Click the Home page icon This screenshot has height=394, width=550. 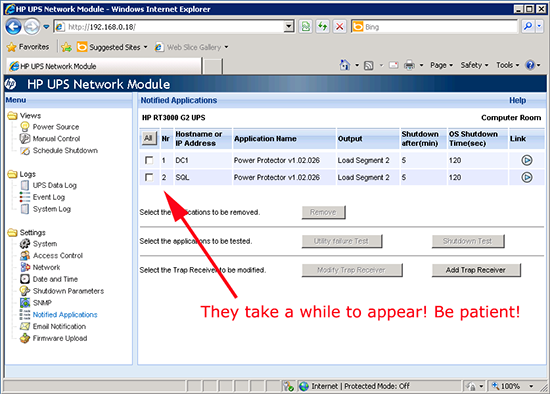[x=345, y=65]
